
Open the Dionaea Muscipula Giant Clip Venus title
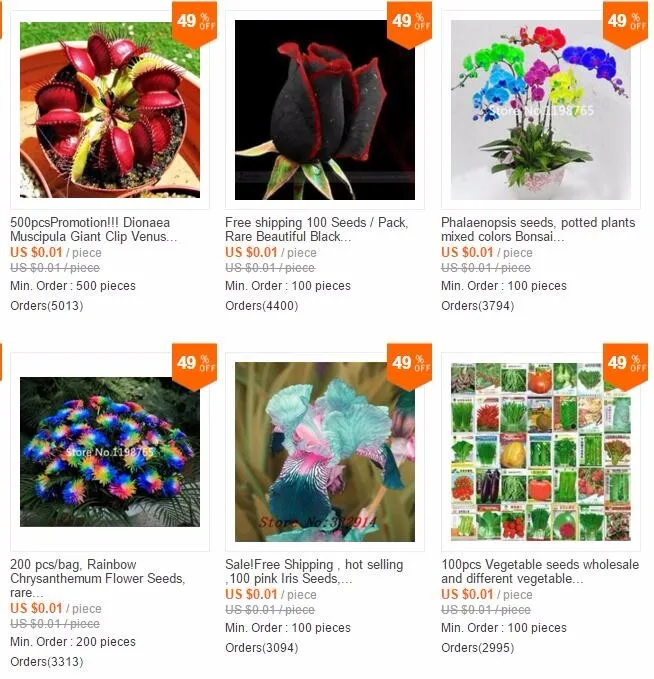[x=94, y=230]
